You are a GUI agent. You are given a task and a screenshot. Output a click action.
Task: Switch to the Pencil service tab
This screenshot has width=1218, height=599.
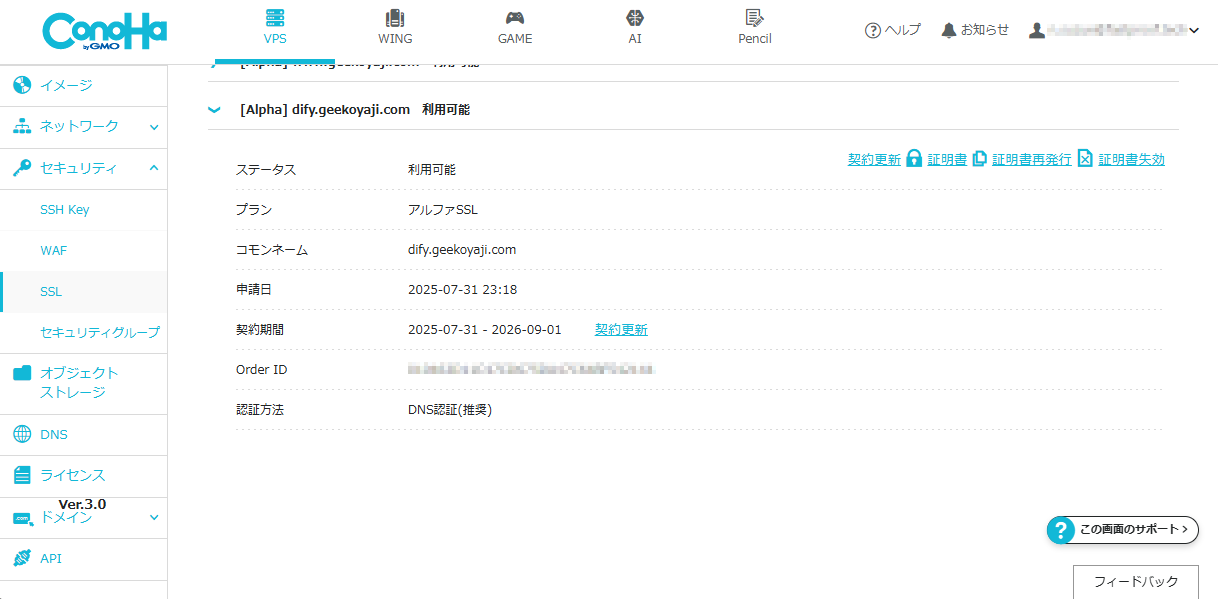coord(755,28)
